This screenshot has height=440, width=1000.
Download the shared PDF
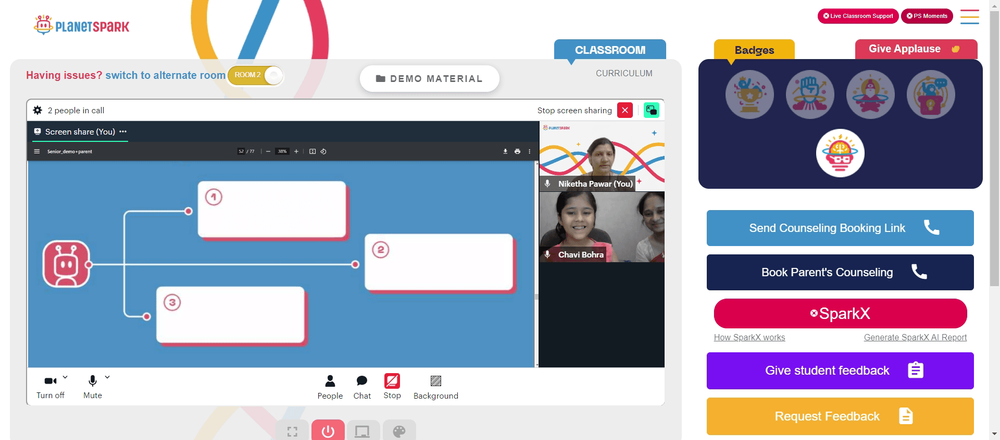click(x=505, y=151)
